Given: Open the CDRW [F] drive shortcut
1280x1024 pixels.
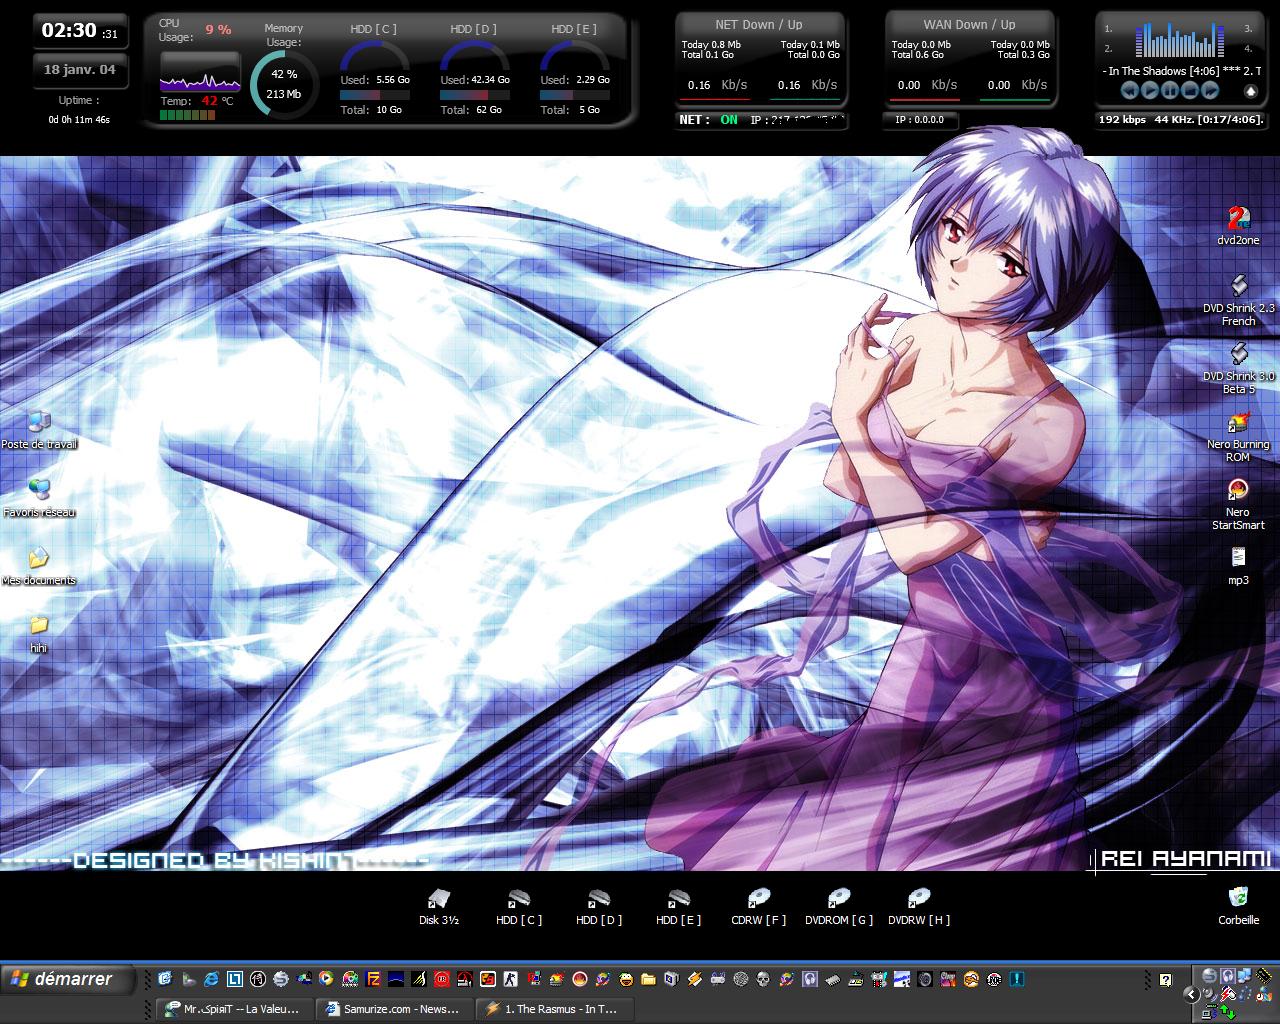Looking at the screenshot, I should pos(758,899).
